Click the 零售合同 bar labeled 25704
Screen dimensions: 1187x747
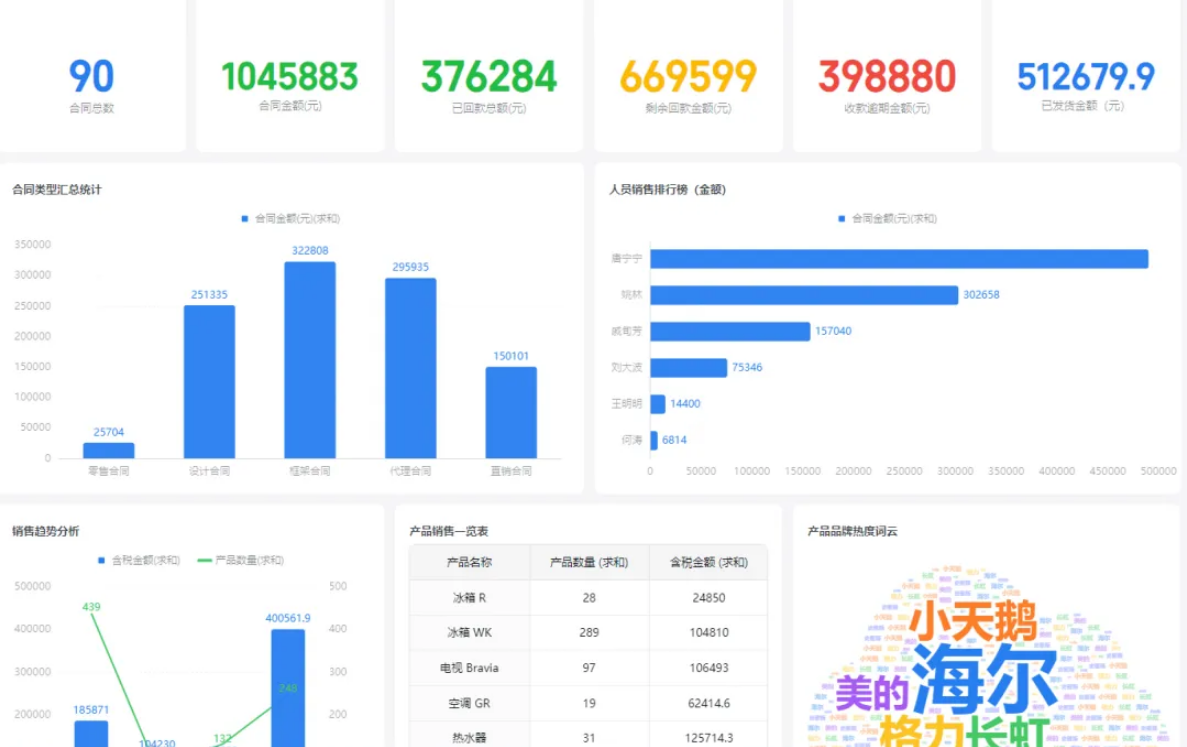109,450
